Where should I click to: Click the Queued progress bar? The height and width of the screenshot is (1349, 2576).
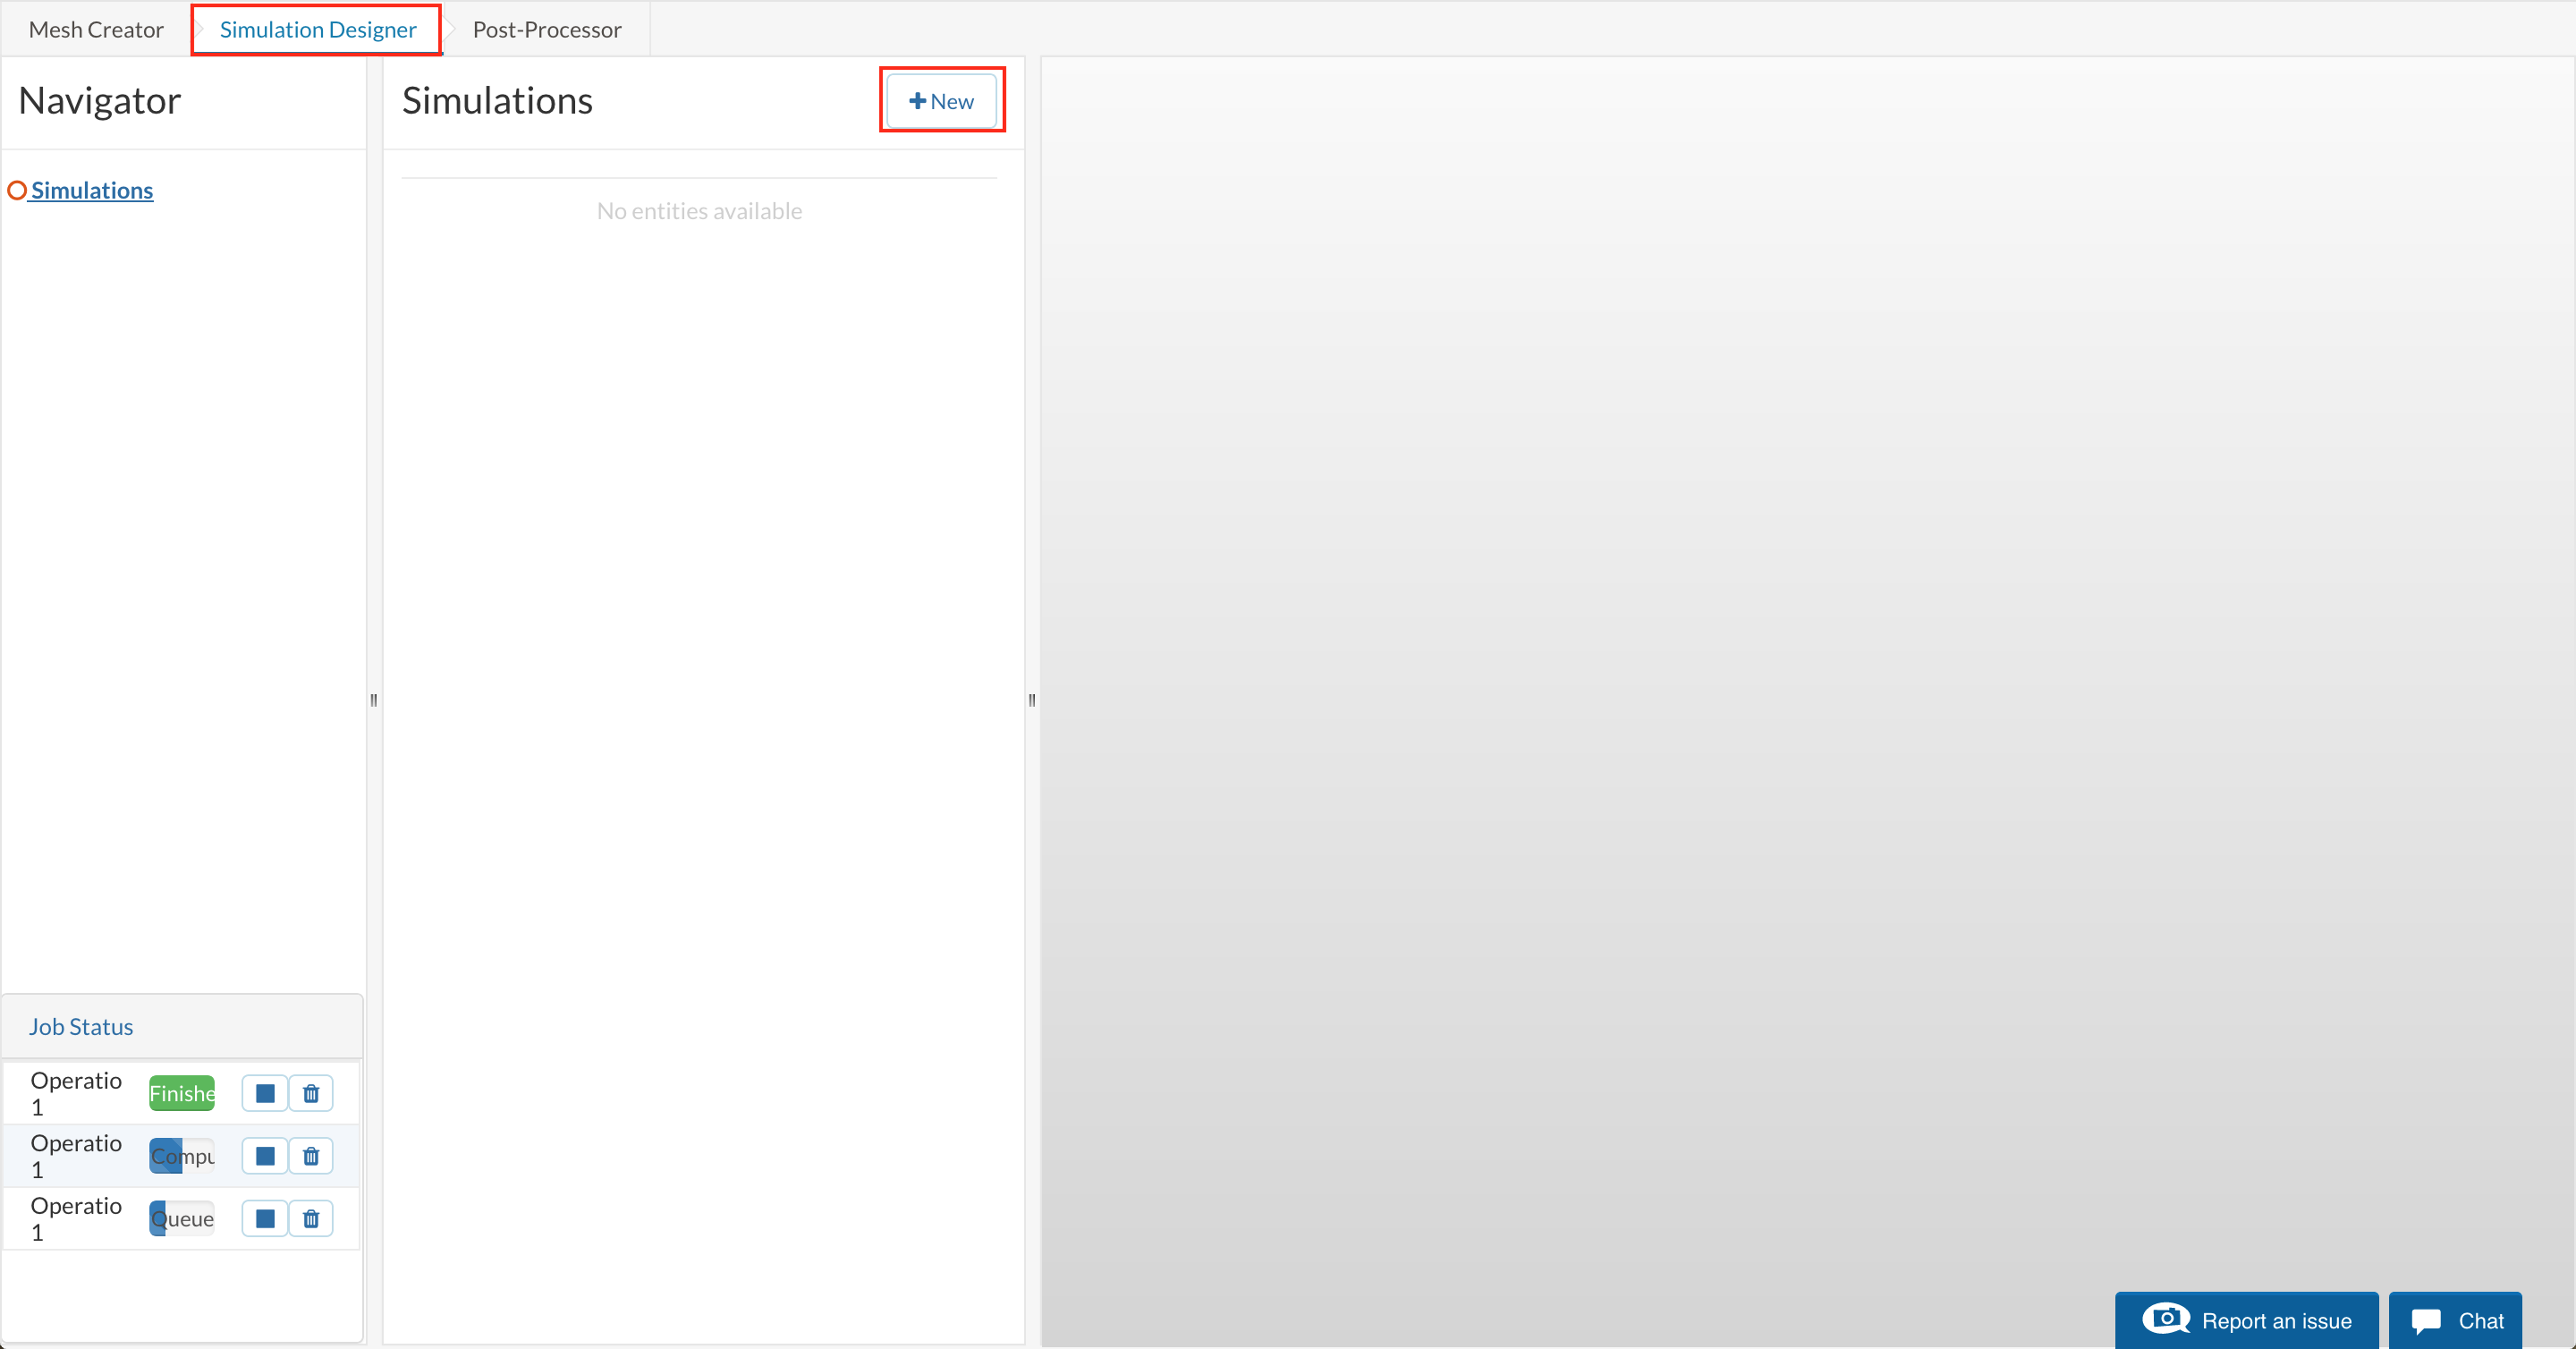(182, 1218)
